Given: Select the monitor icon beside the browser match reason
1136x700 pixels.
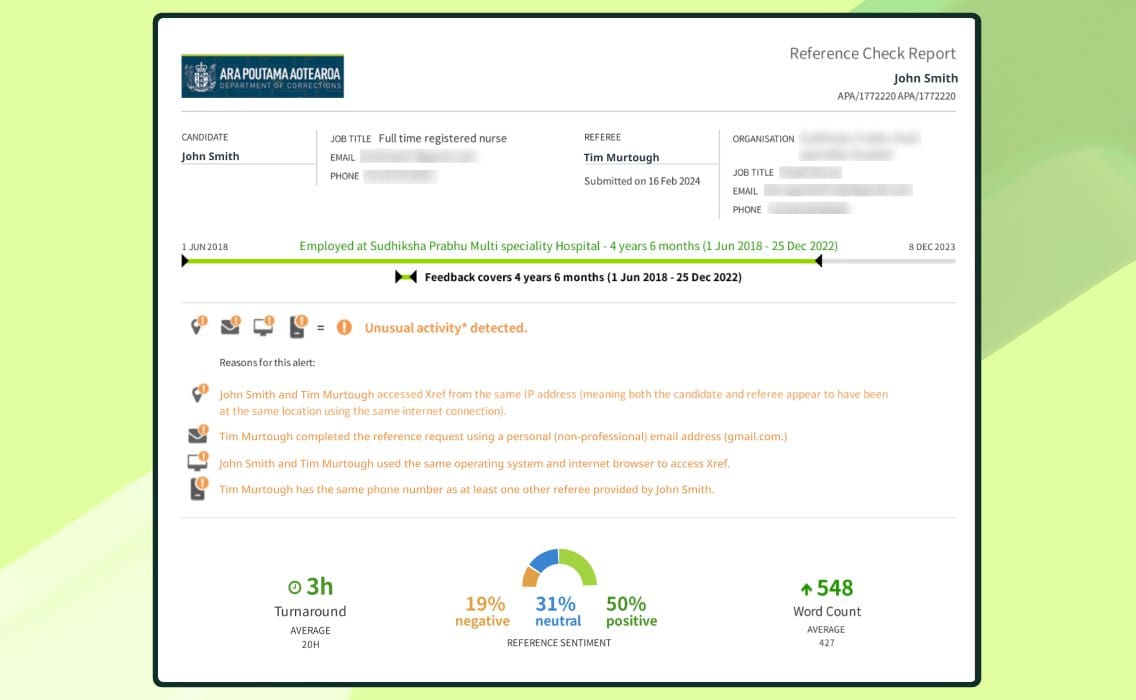Looking at the screenshot, I should pyautogui.click(x=198, y=462).
